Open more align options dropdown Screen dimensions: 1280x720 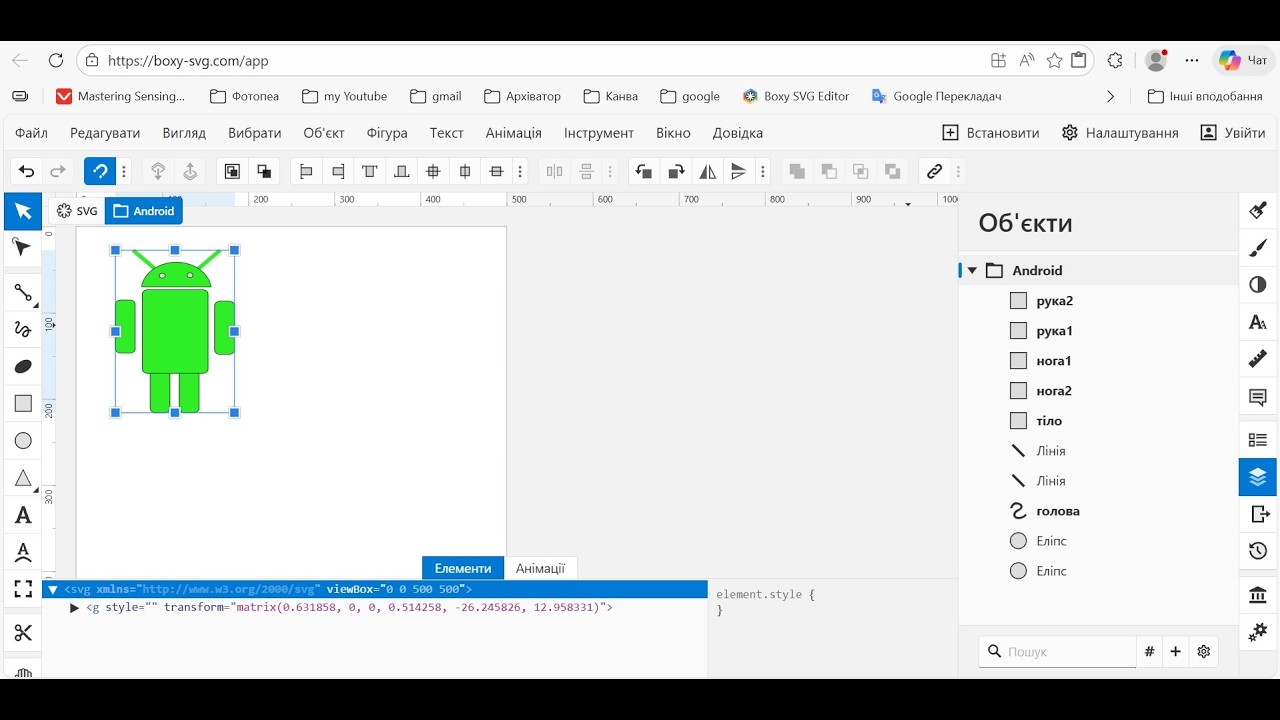coord(520,172)
